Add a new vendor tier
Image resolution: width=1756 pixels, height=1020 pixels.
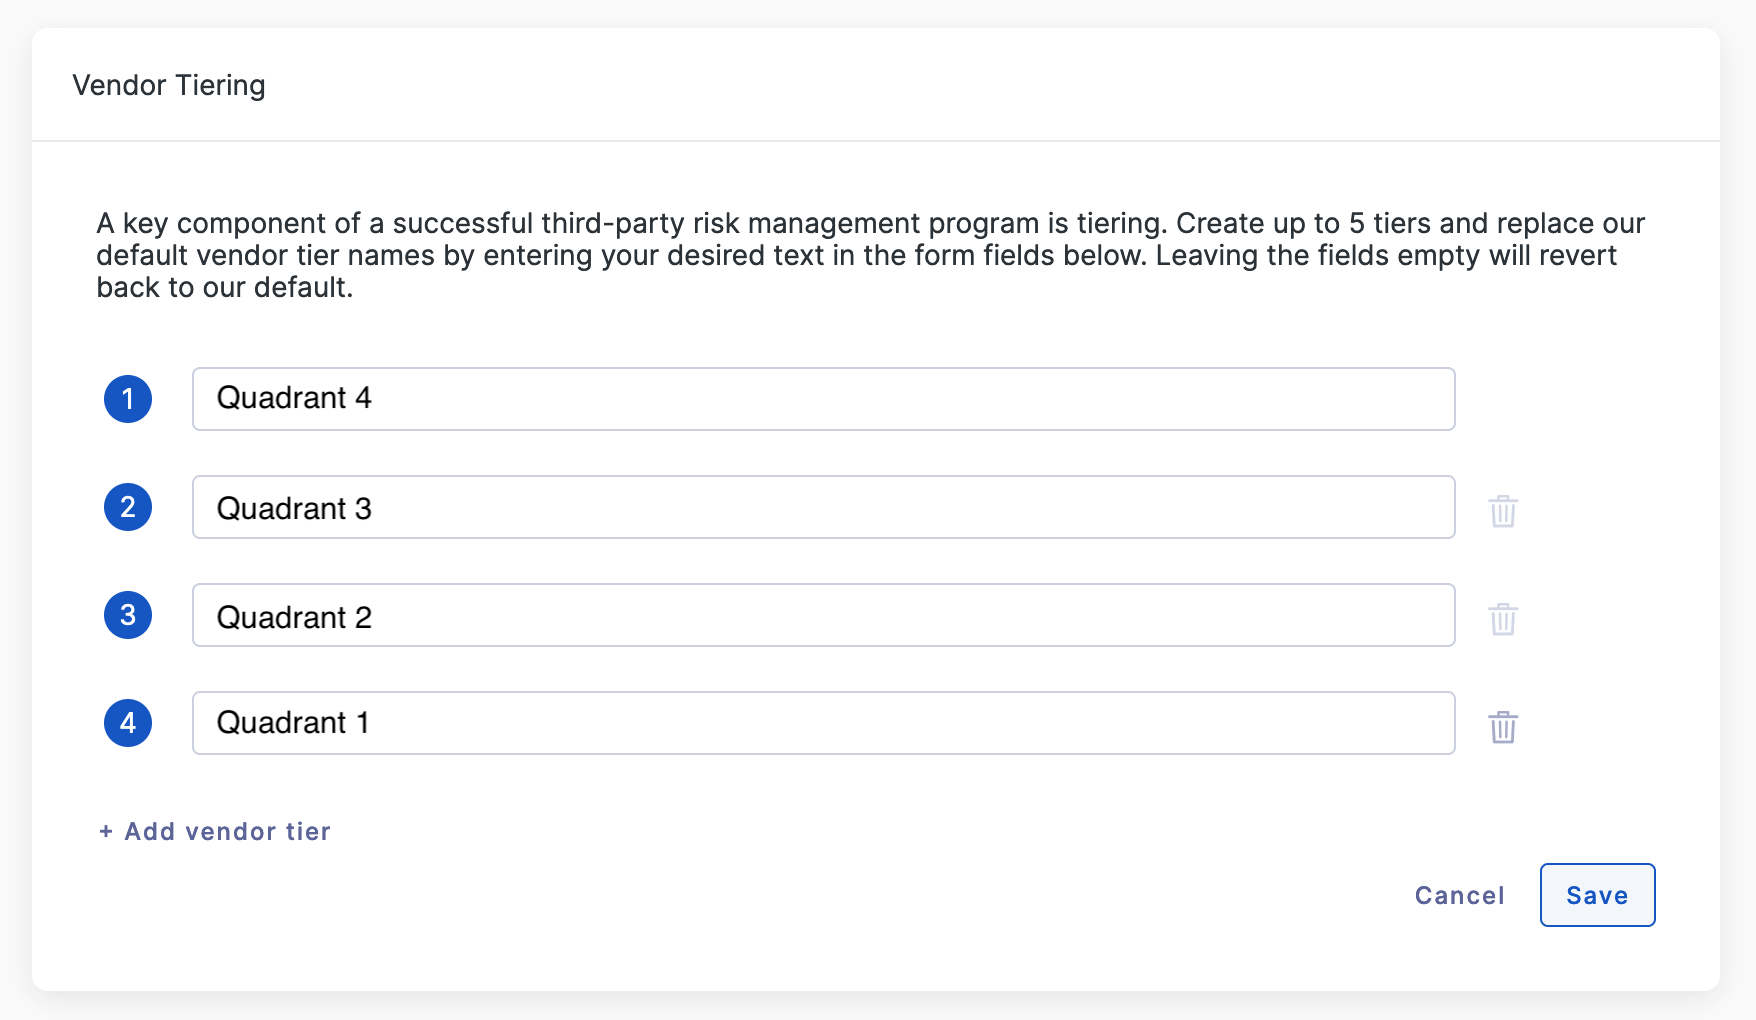tap(215, 832)
